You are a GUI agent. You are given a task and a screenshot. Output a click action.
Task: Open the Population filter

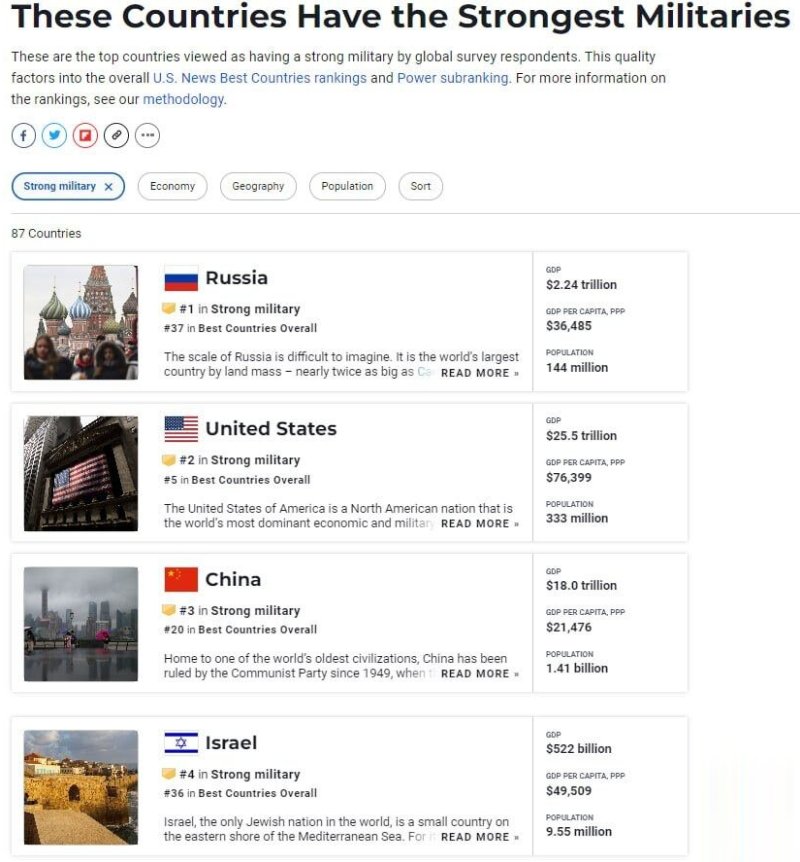347,187
